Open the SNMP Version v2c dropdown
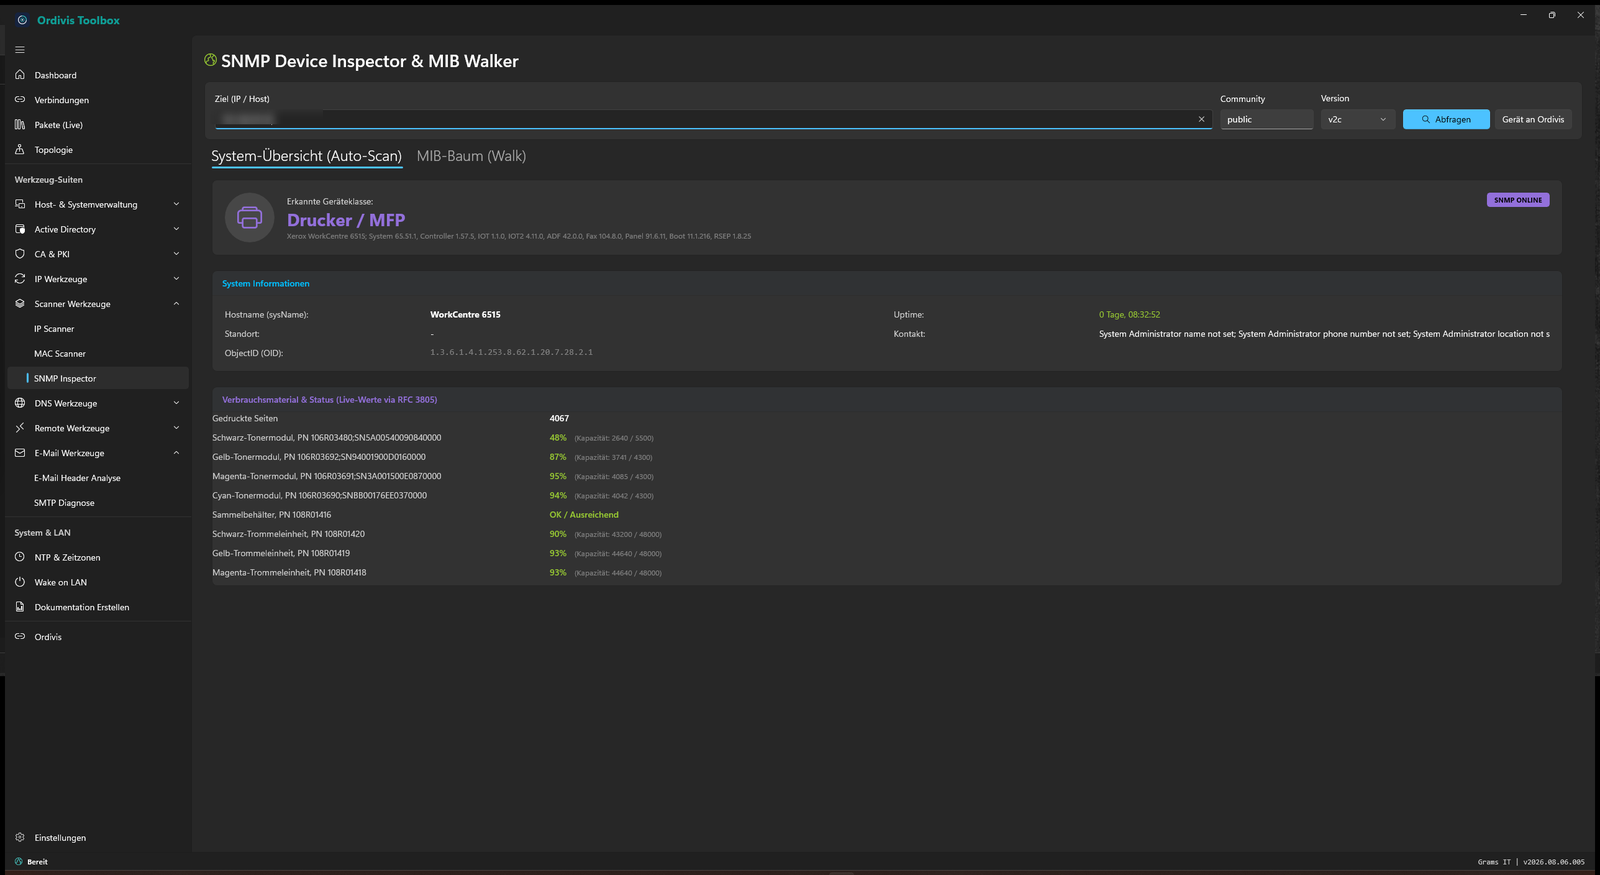This screenshot has width=1600, height=875. [1357, 119]
